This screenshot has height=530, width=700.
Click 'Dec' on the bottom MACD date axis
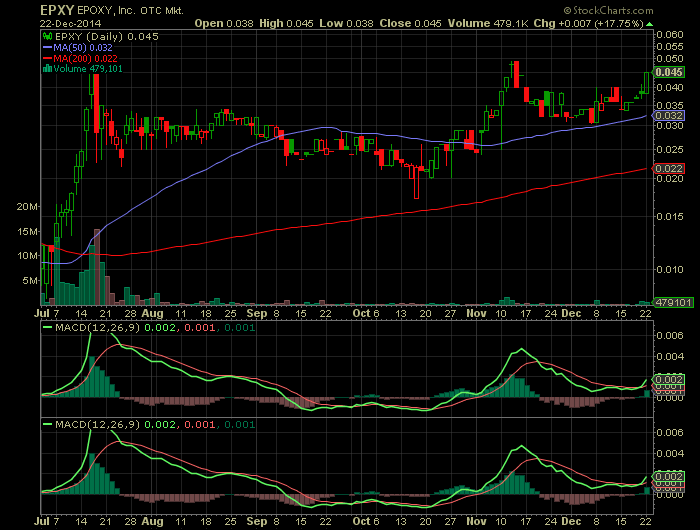click(571, 522)
